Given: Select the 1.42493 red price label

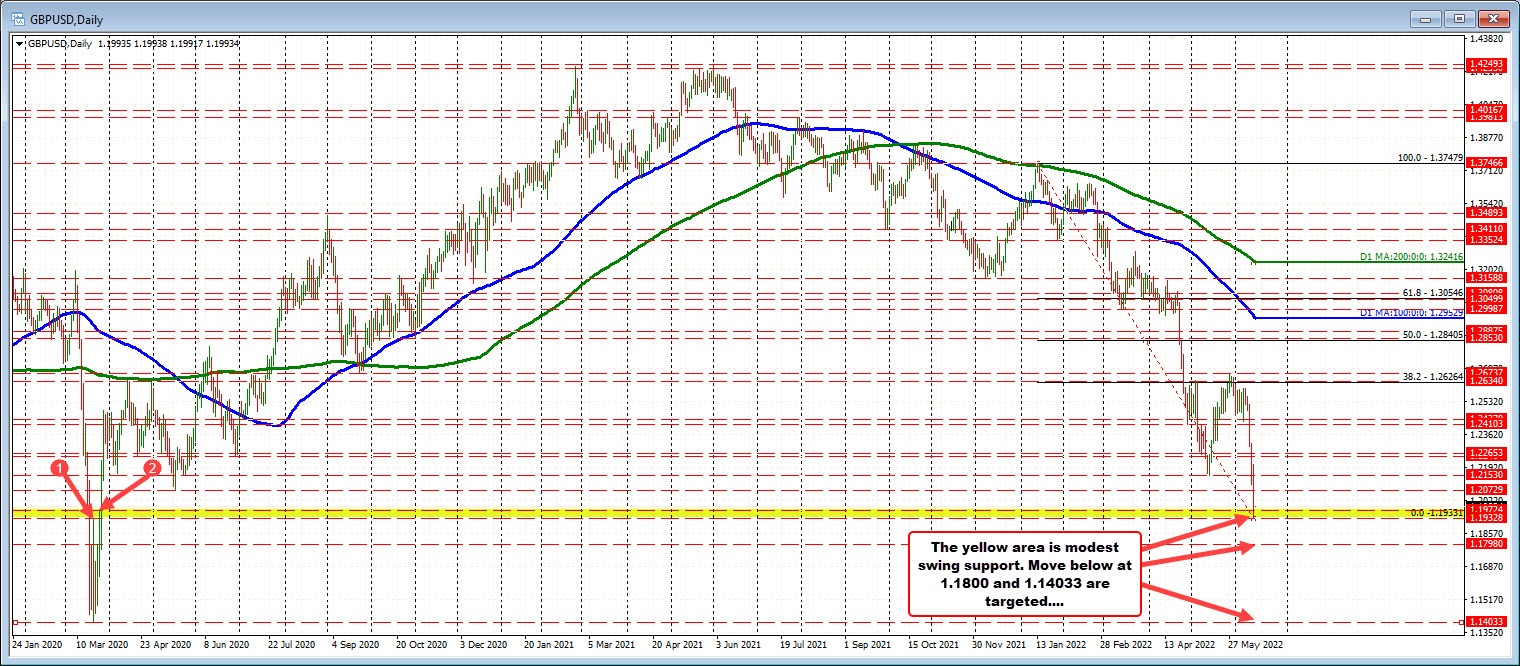Looking at the screenshot, I should point(1485,64).
